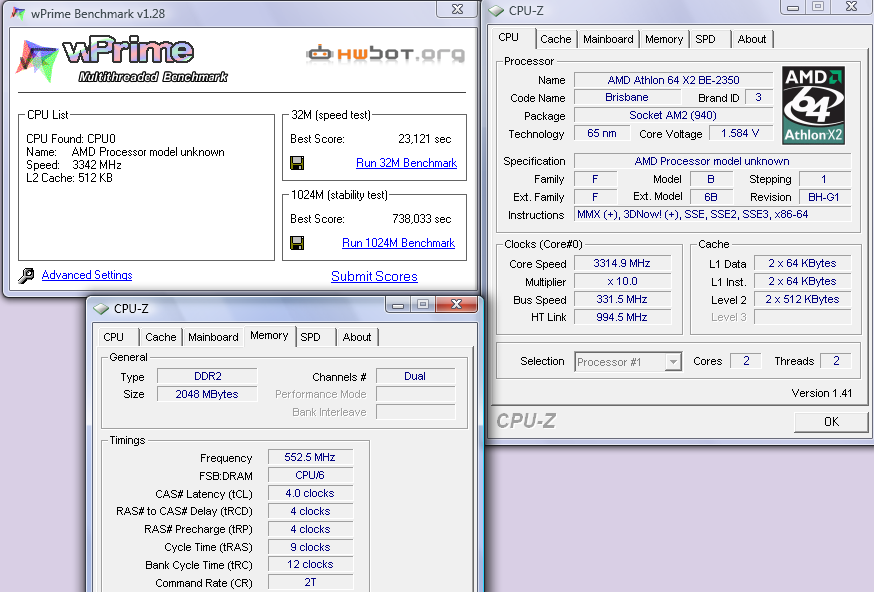Click the Technology value 65 nm
Viewport: 874px width, 592px height.
click(x=602, y=133)
